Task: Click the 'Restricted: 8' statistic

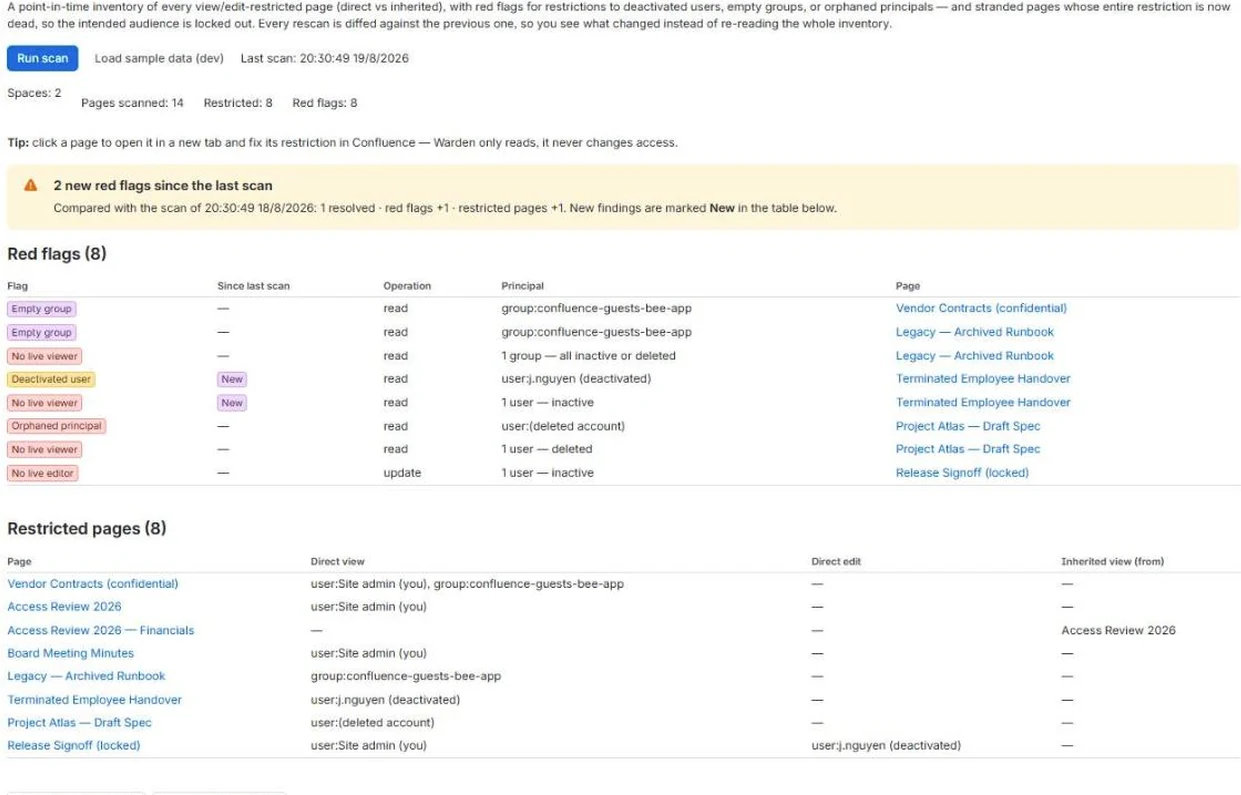Action: 238,103
